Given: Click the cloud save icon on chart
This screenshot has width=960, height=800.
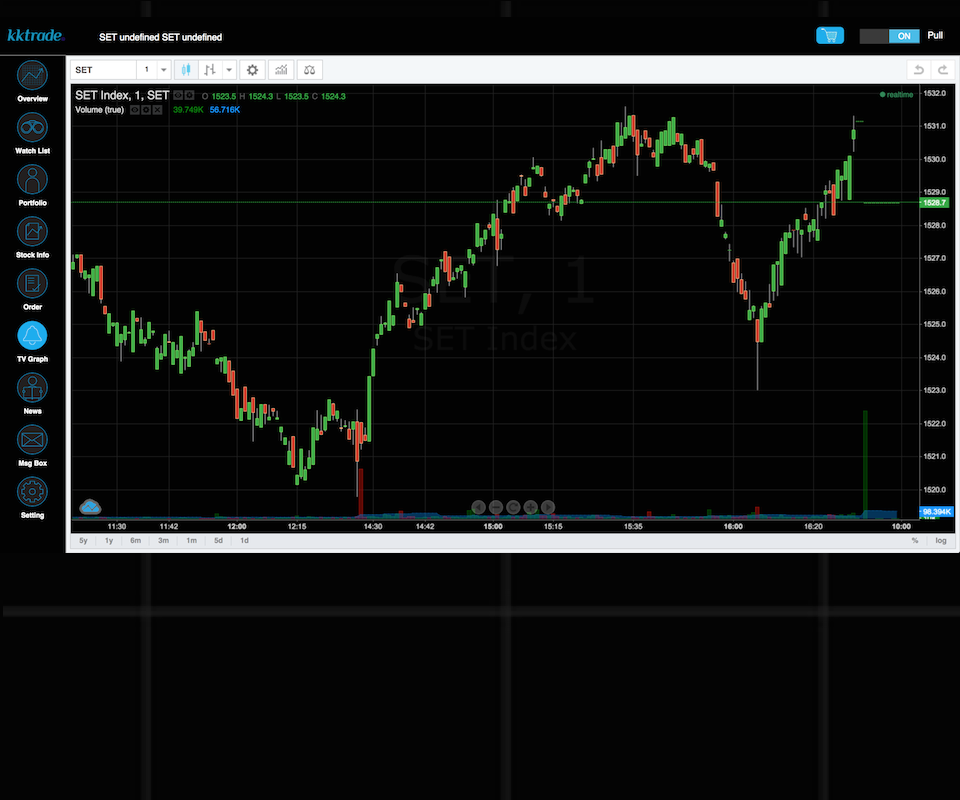Looking at the screenshot, I should (x=90, y=507).
